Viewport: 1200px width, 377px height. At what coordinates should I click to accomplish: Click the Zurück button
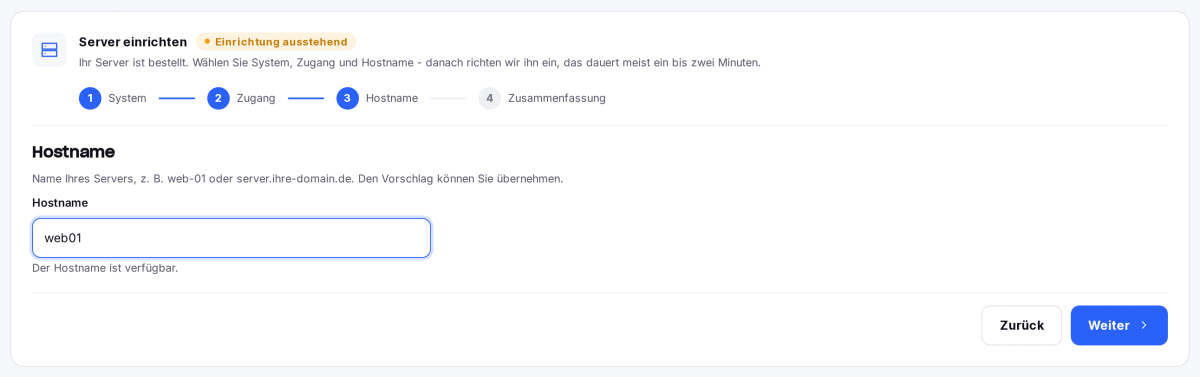[1021, 325]
